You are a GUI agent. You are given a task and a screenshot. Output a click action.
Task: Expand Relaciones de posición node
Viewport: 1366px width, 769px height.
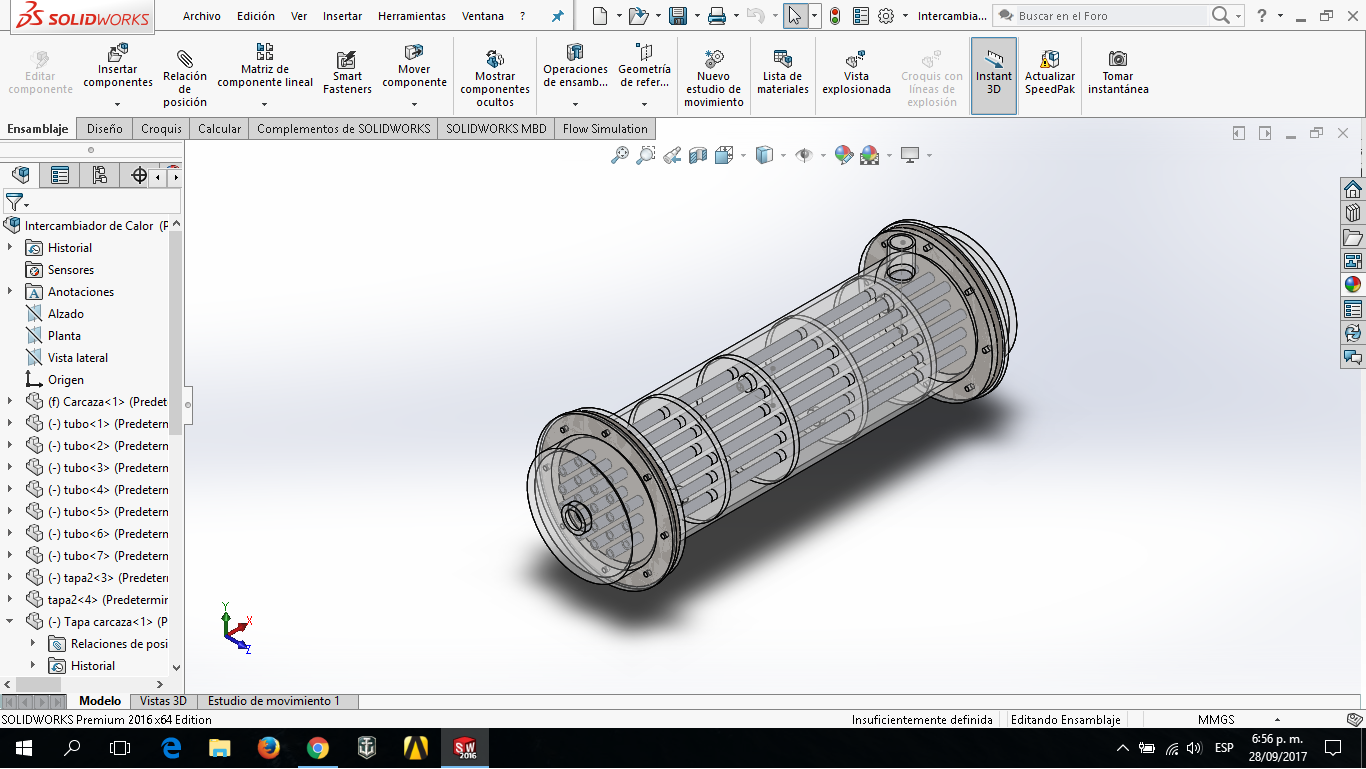33,644
